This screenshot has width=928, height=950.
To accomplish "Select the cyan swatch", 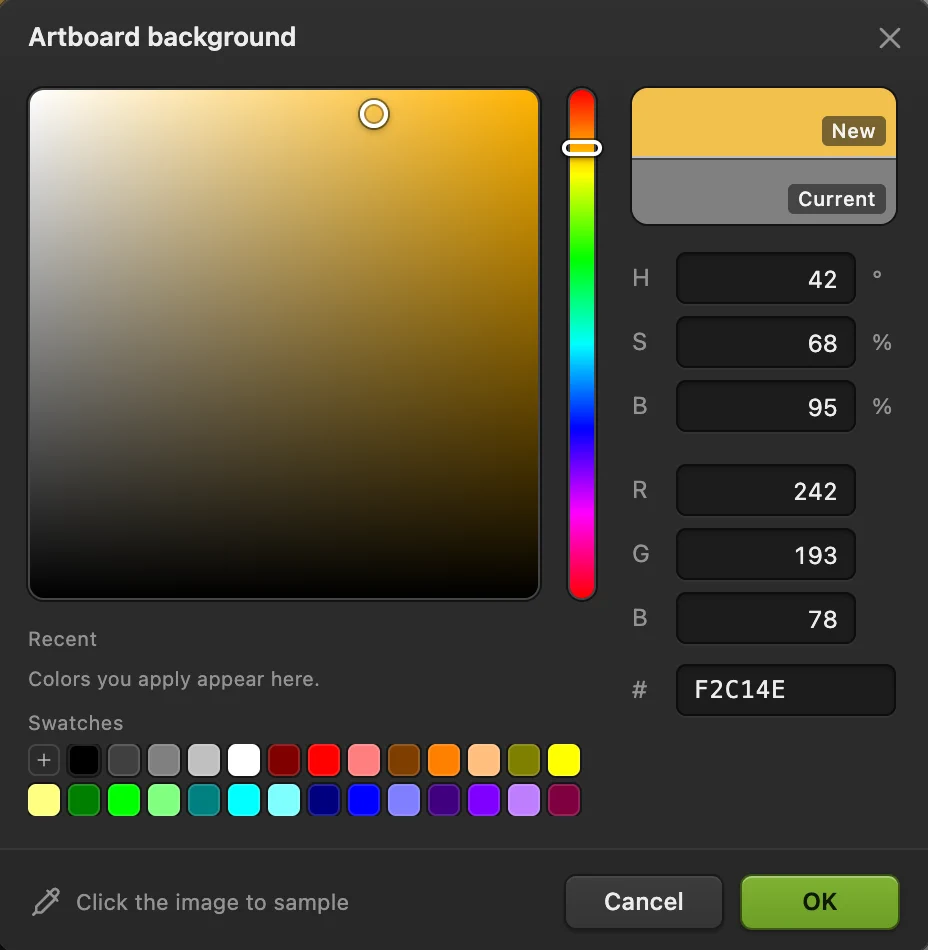I will [244, 800].
